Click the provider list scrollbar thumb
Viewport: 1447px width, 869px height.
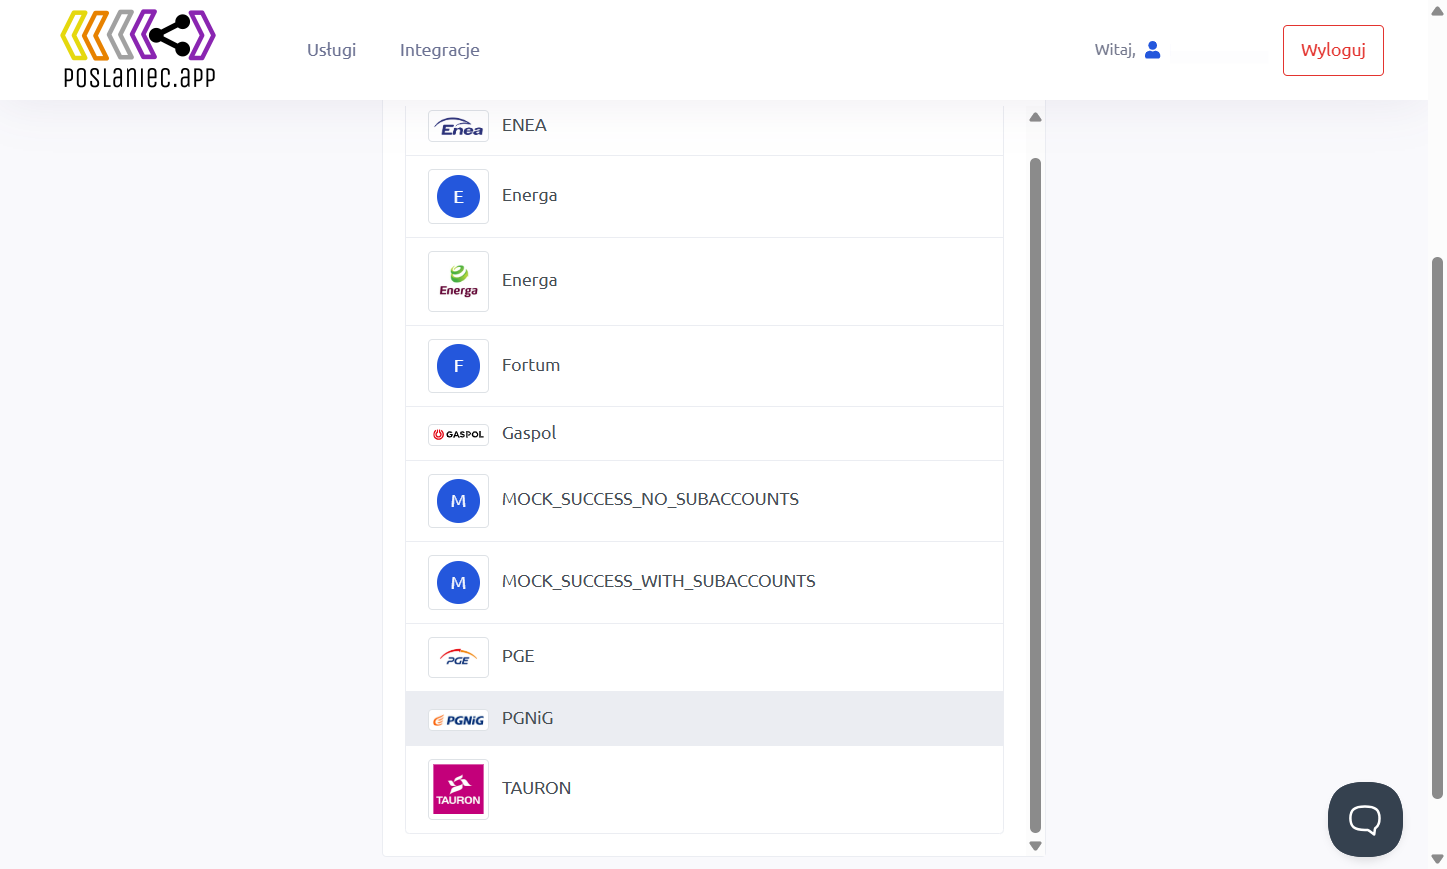point(1035,495)
